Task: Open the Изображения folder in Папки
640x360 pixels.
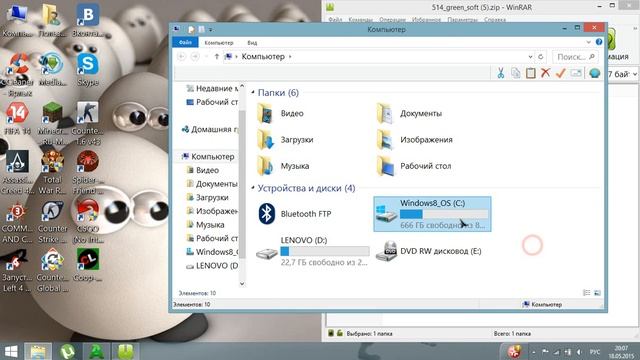Action: coord(414,140)
